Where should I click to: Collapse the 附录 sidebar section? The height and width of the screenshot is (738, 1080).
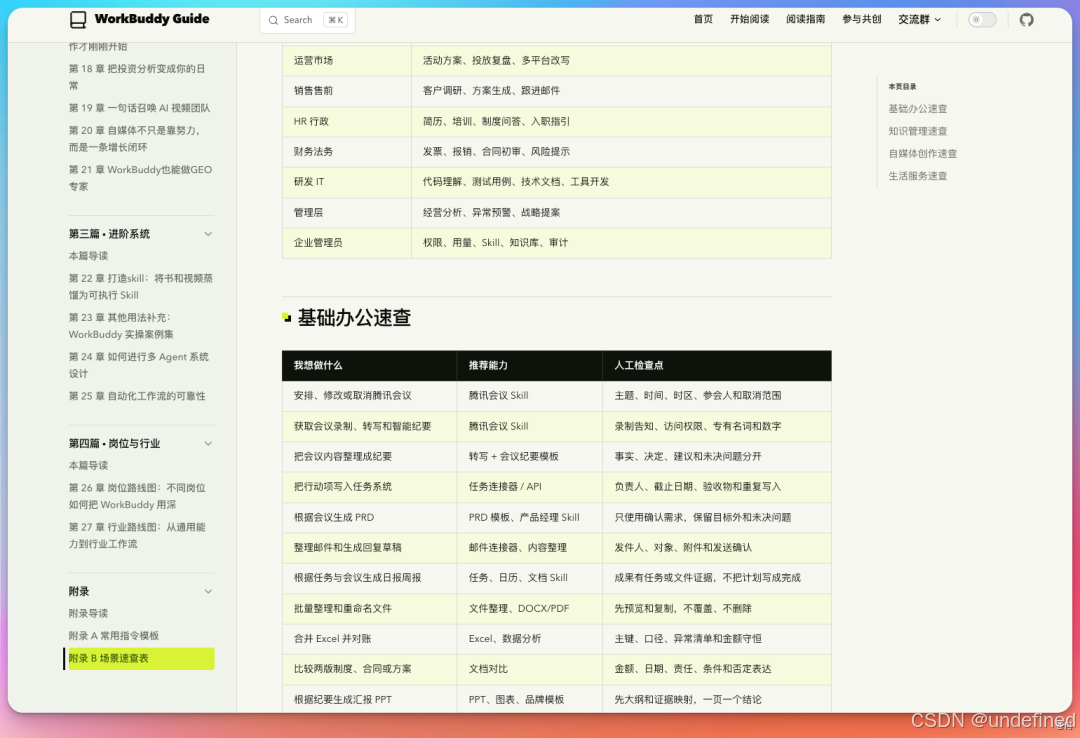208,592
